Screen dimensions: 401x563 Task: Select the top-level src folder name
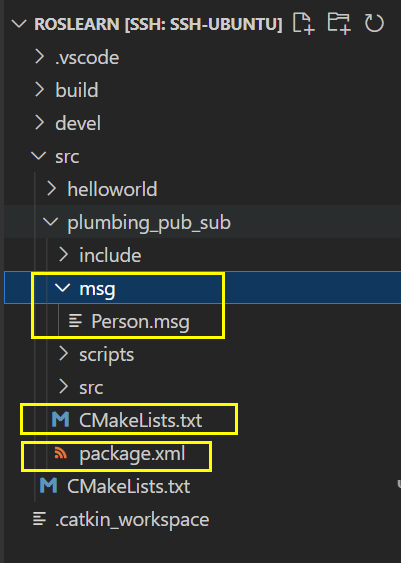67,157
